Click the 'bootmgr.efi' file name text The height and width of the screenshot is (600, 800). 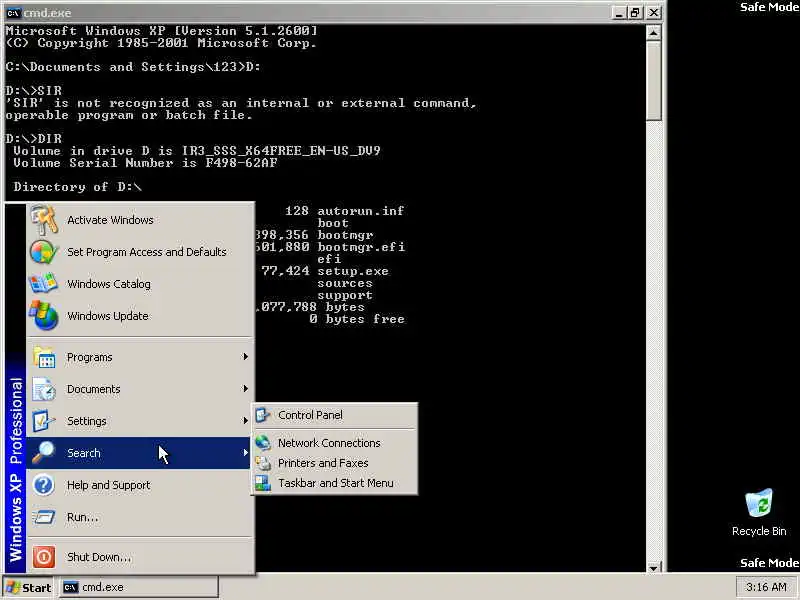point(361,247)
